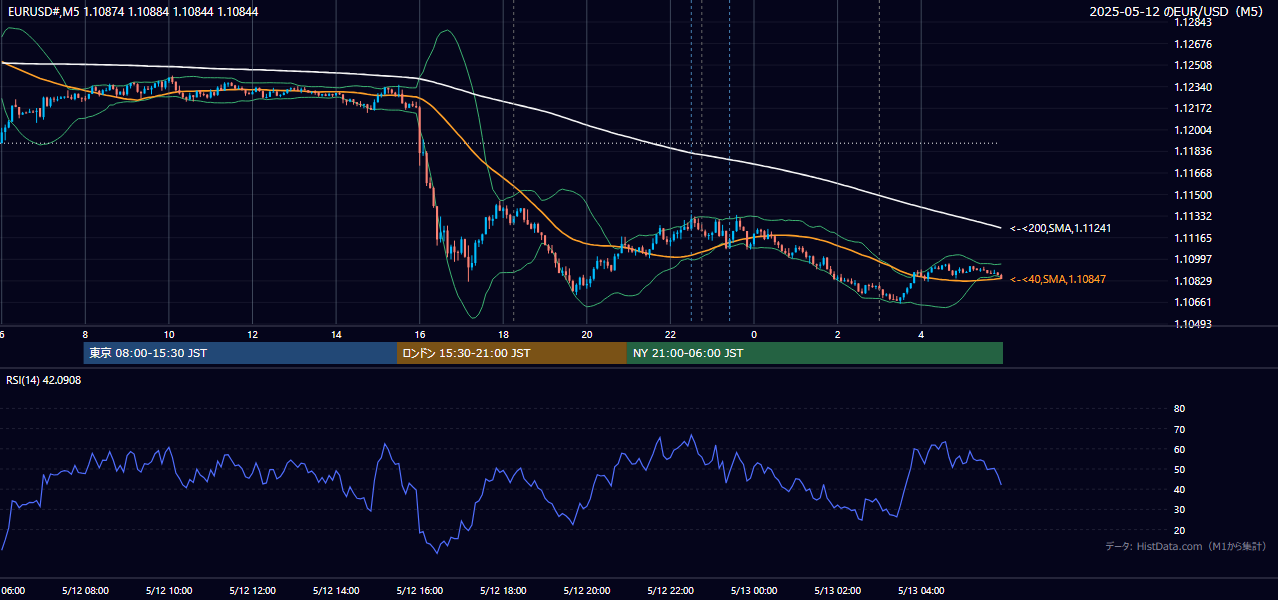Click hour label 12 under the price chart
Screen dimensions: 1278x600
pos(252,335)
